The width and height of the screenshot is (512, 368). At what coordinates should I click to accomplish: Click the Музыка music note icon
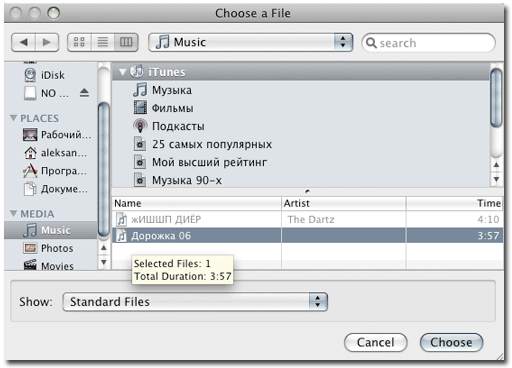140,90
